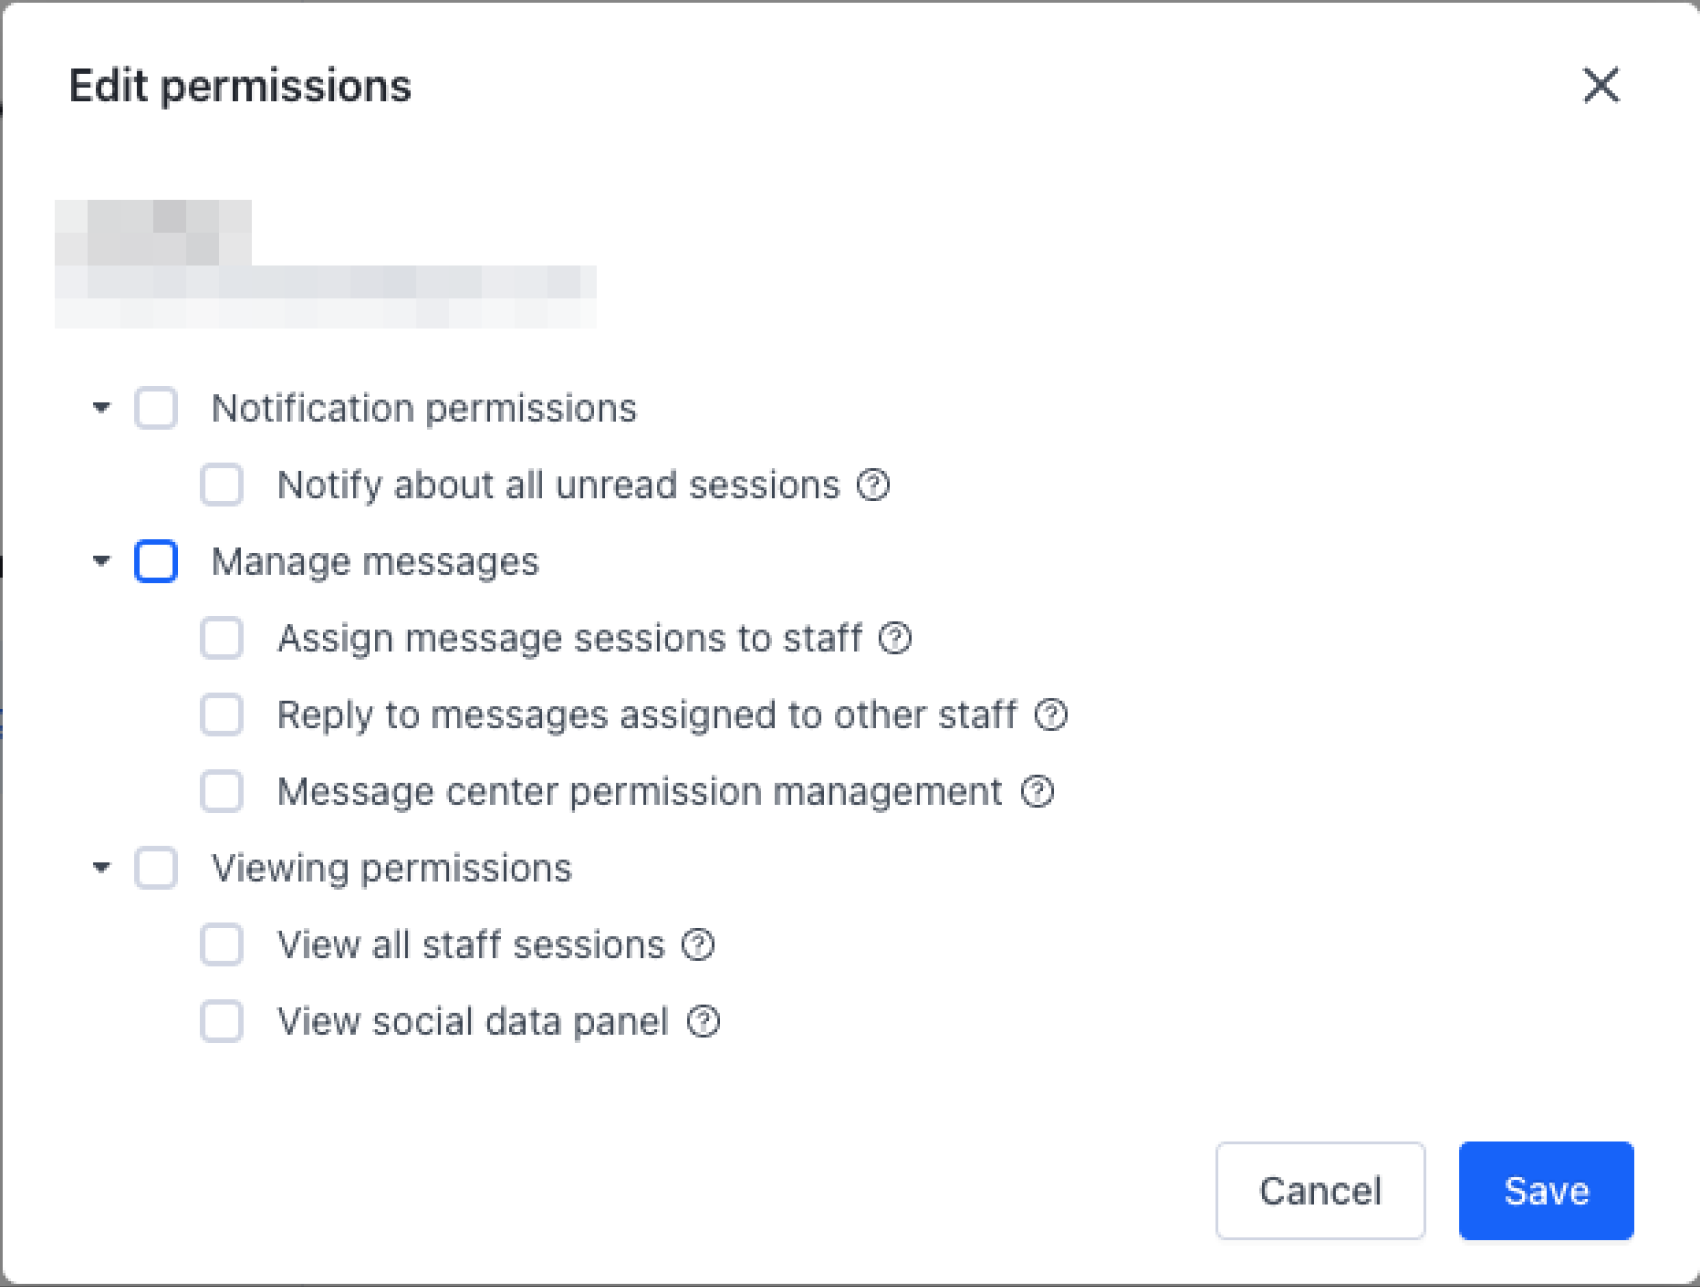Enable the Notification permissions checkbox

pyautogui.click(x=156, y=408)
